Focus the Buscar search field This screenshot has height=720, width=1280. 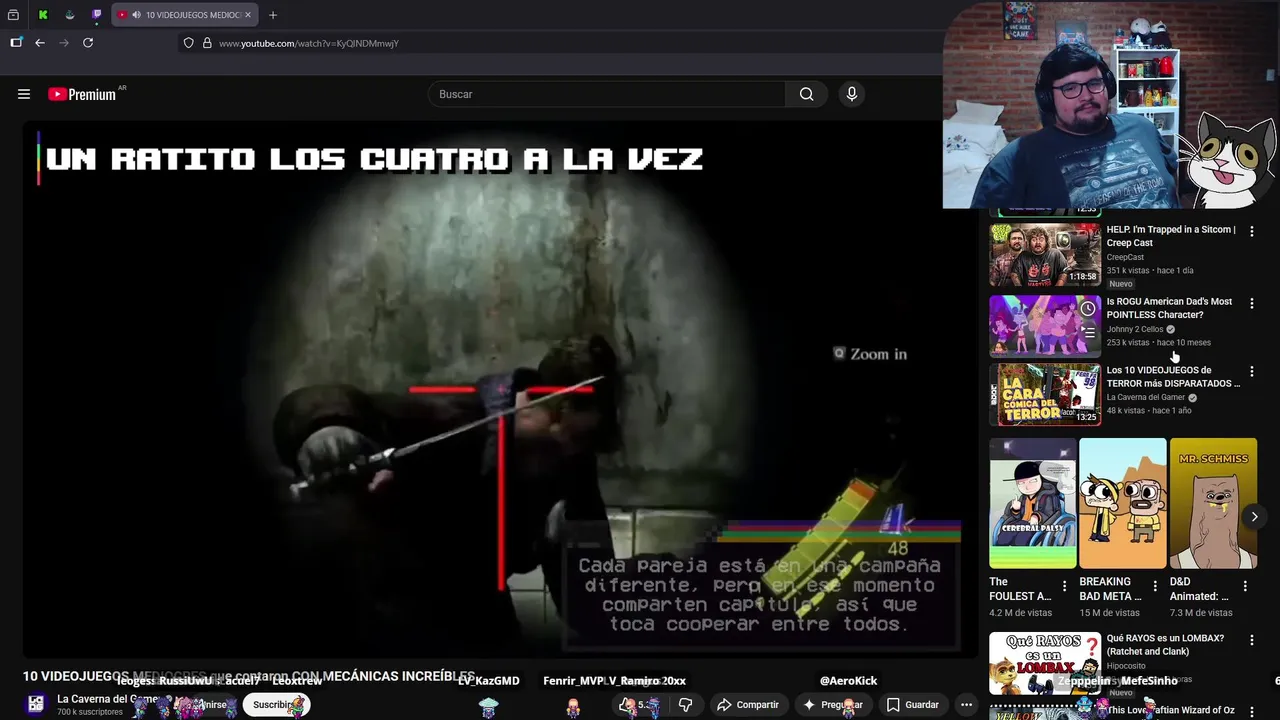point(607,94)
